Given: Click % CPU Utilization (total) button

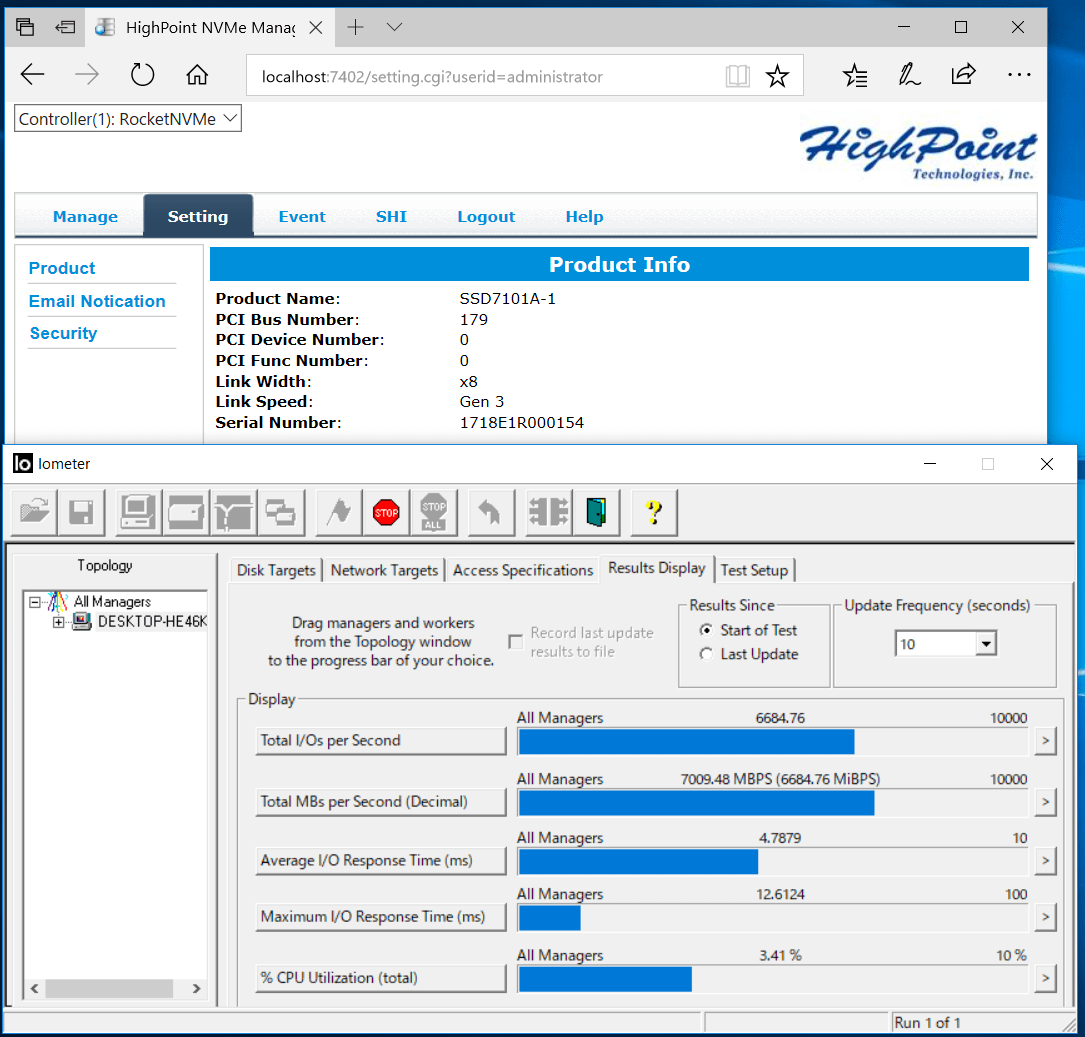Looking at the screenshot, I should (381, 978).
